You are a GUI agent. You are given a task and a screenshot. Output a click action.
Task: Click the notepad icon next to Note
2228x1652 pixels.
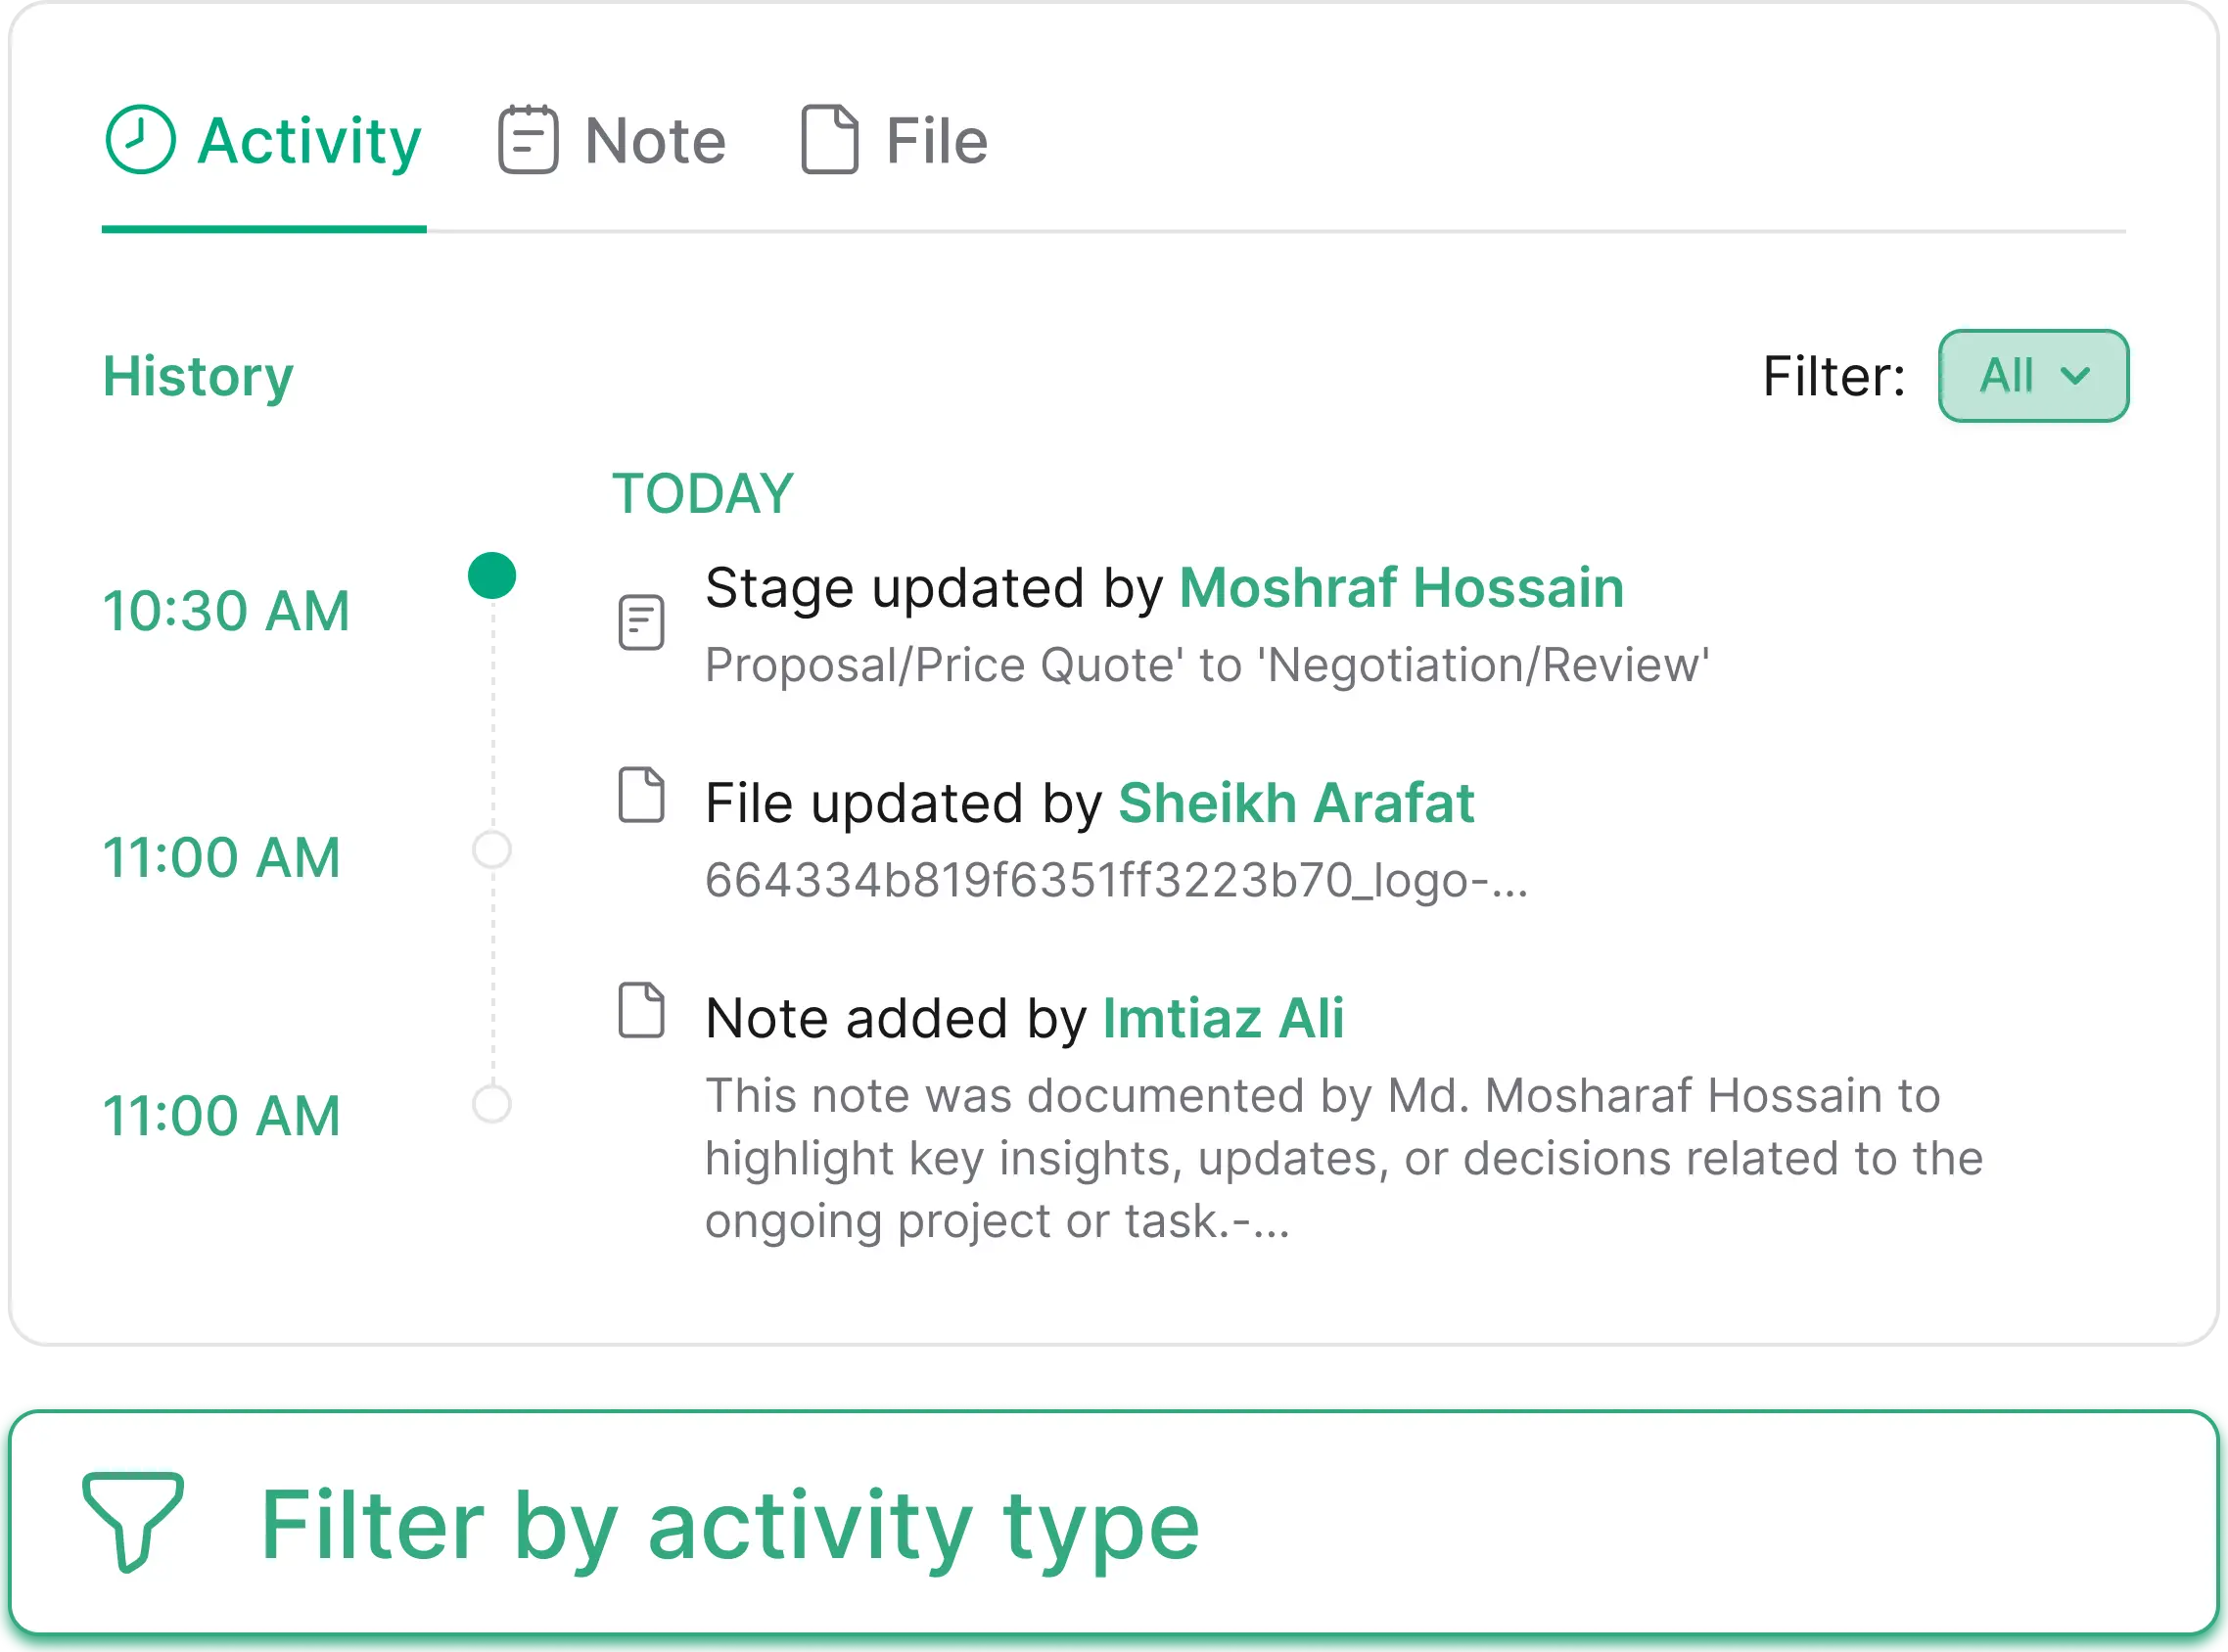coord(529,138)
